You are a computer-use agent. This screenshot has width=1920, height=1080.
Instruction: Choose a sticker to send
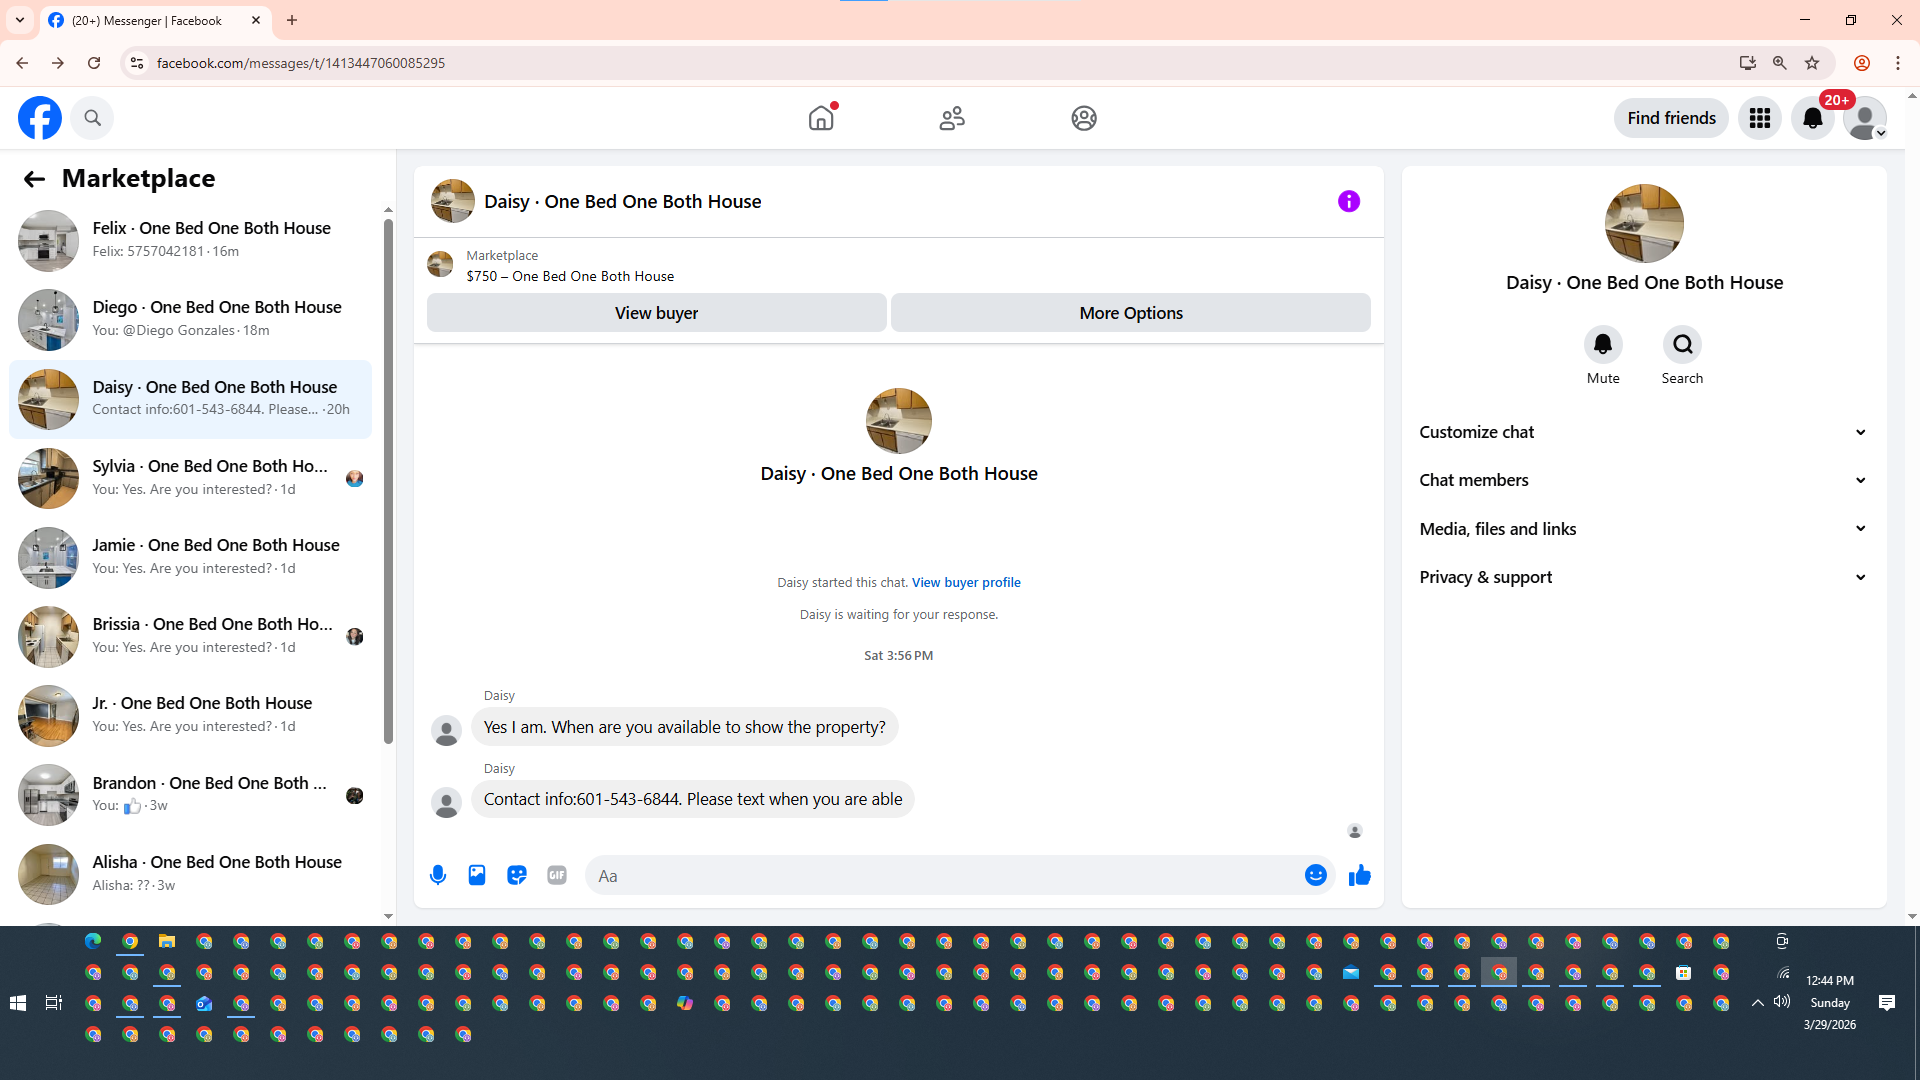pos(517,876)
